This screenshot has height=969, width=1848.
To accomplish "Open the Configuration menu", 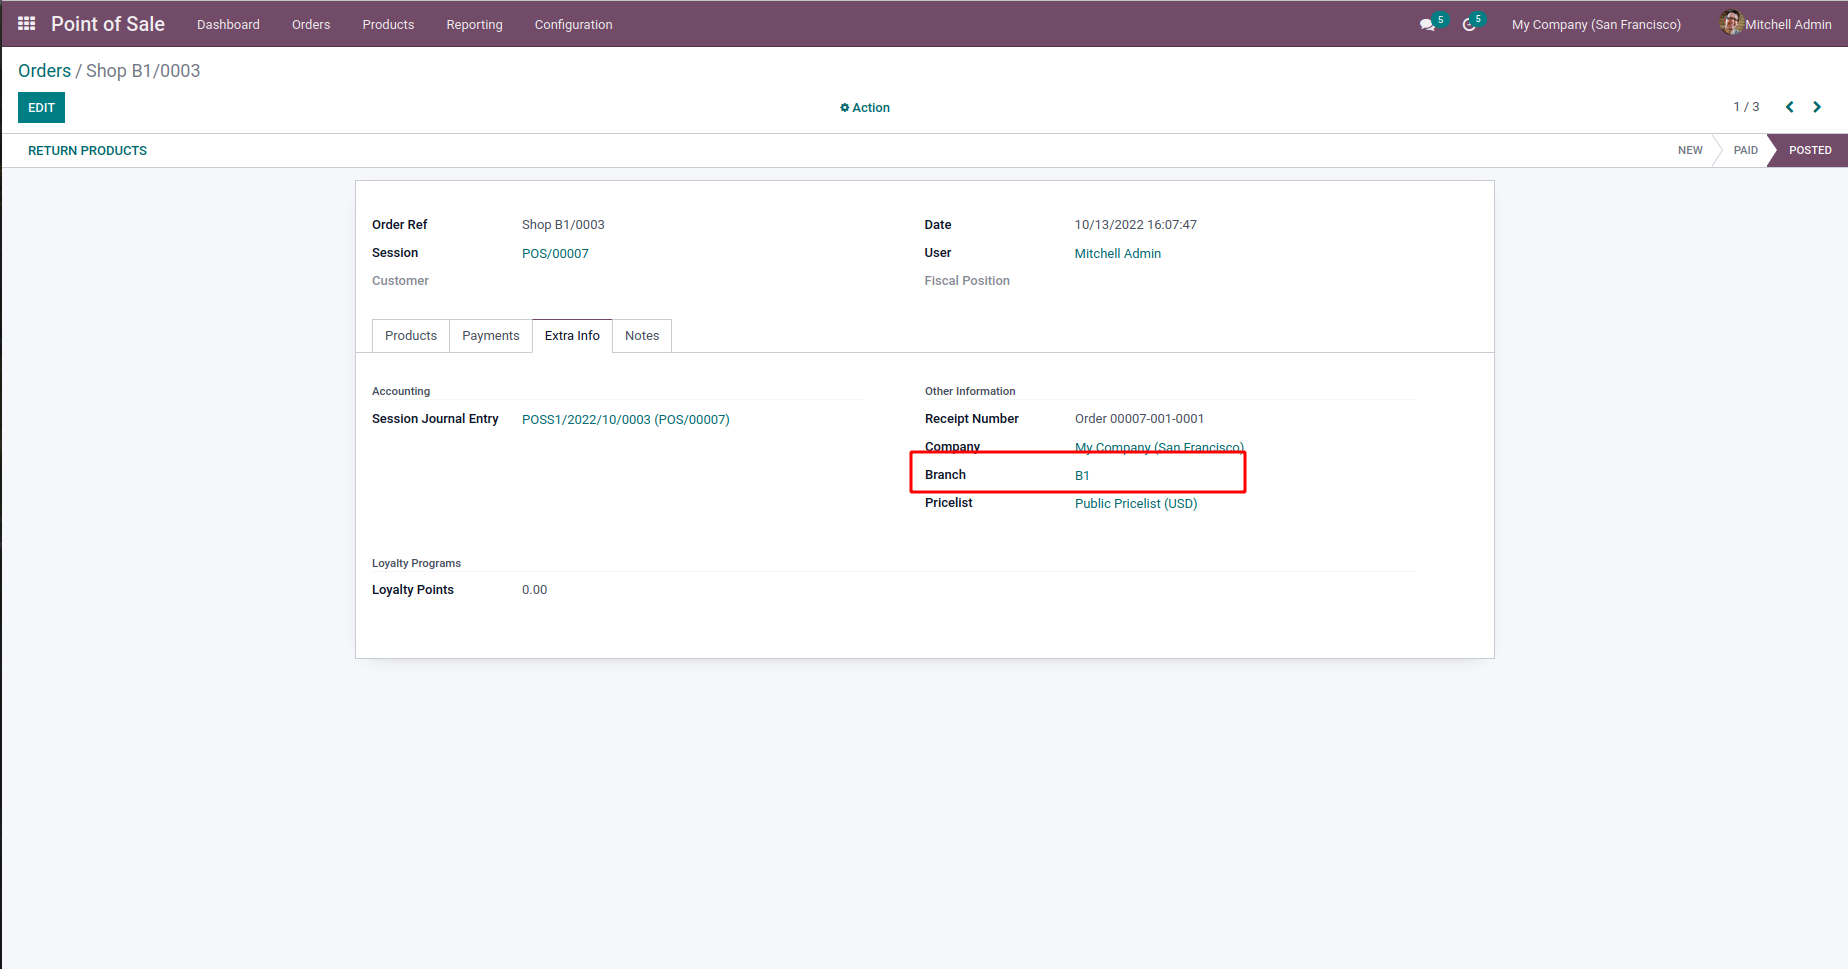I will [x=573, y=25].
